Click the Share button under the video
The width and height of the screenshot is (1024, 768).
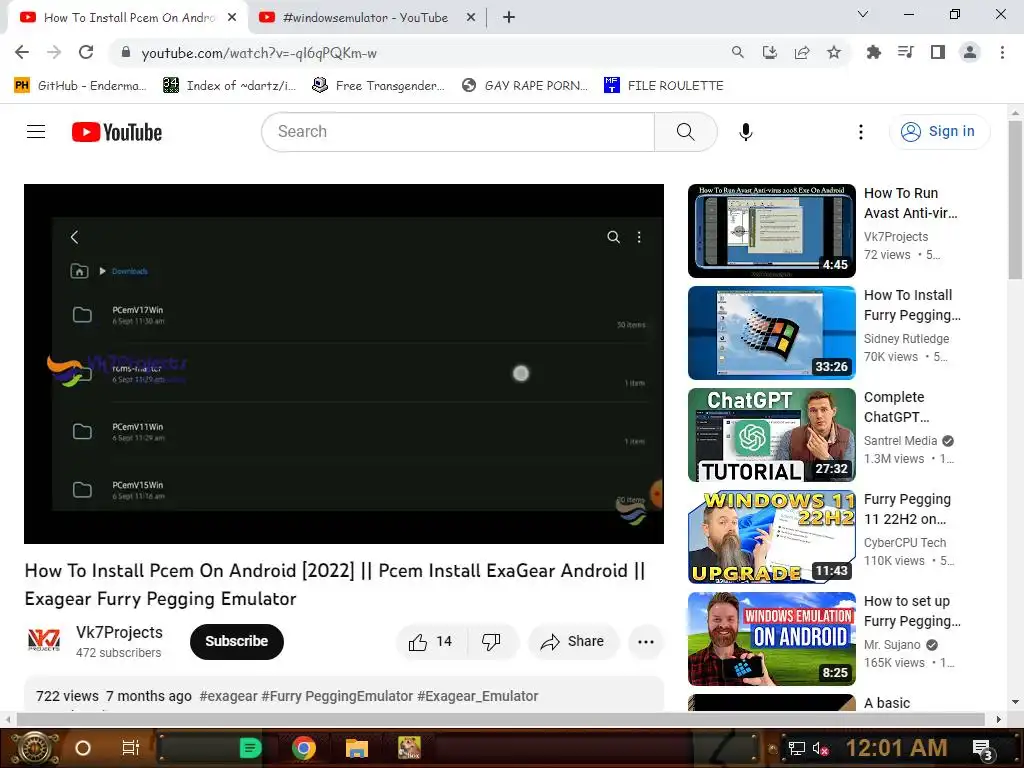tap(573, 642)
